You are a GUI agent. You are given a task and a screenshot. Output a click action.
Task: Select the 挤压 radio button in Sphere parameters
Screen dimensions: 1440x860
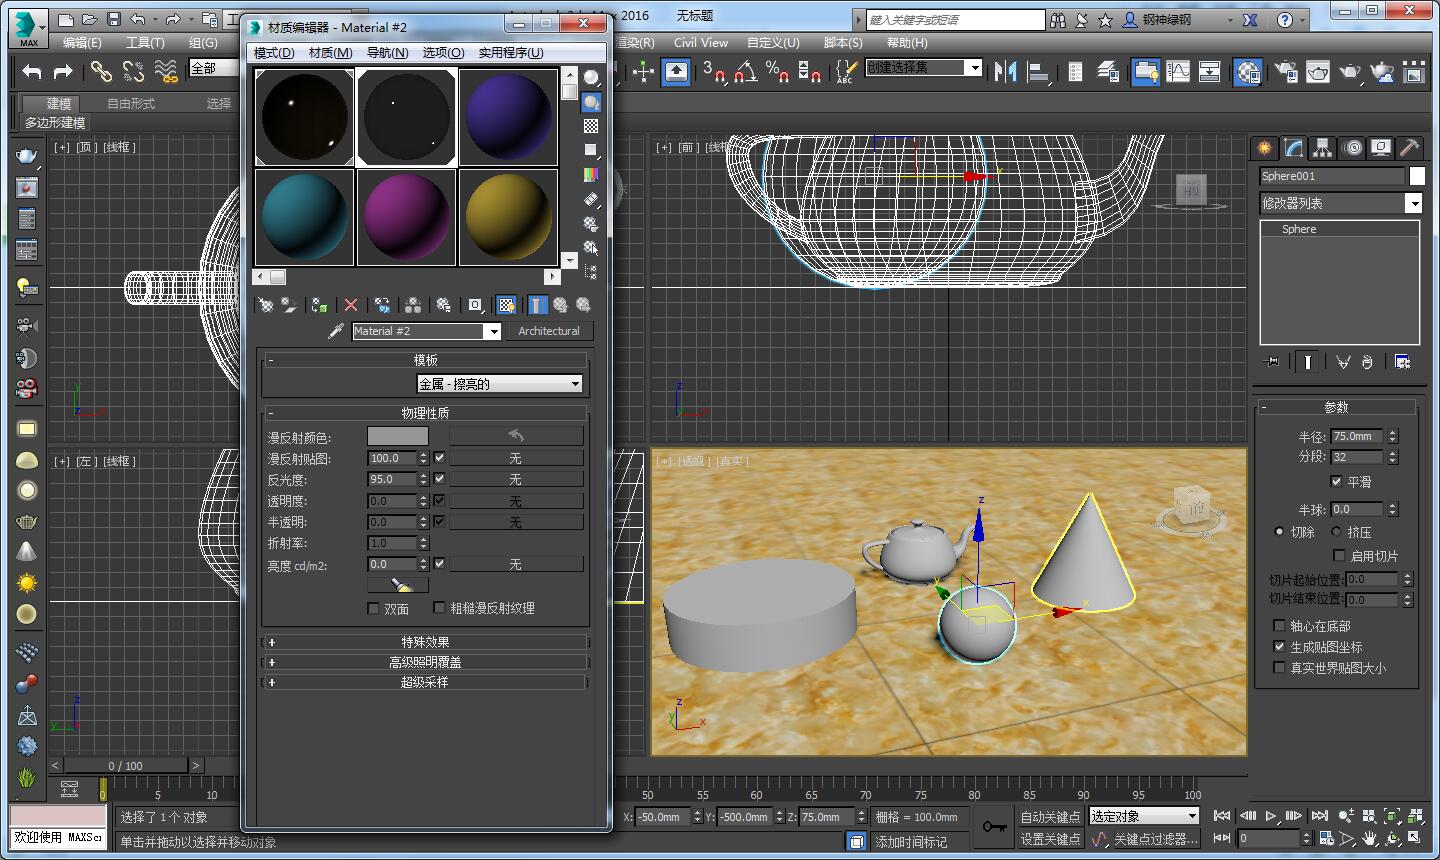[x=1338, y=531]
